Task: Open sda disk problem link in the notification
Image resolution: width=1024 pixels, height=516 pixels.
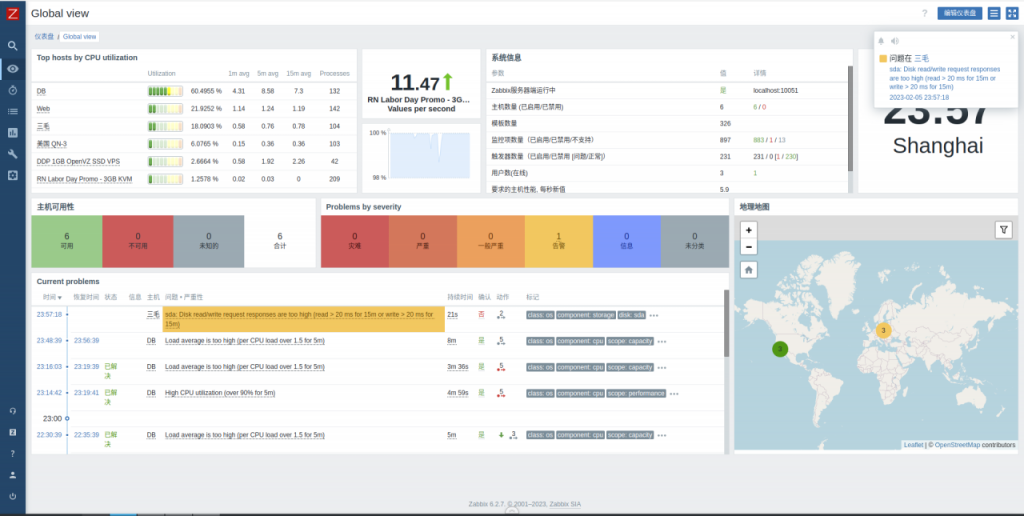Action: (942, 78)
